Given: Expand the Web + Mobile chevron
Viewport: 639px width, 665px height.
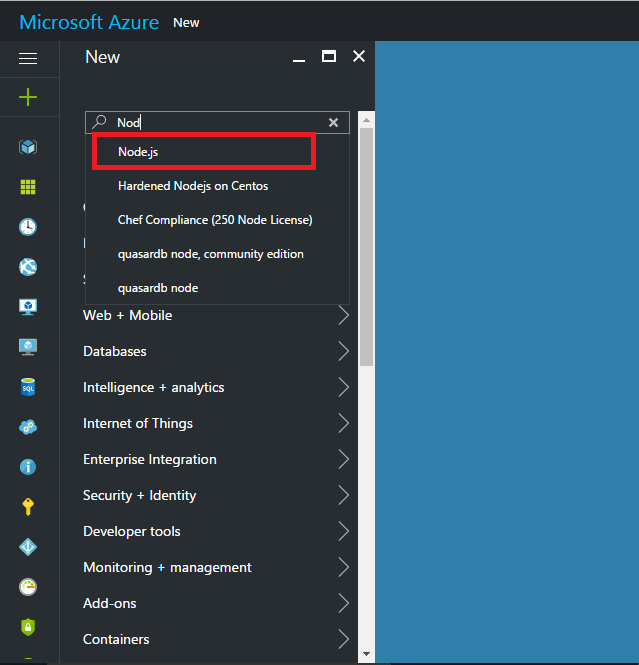Looking at the screenshot, I should click(344, 315).
